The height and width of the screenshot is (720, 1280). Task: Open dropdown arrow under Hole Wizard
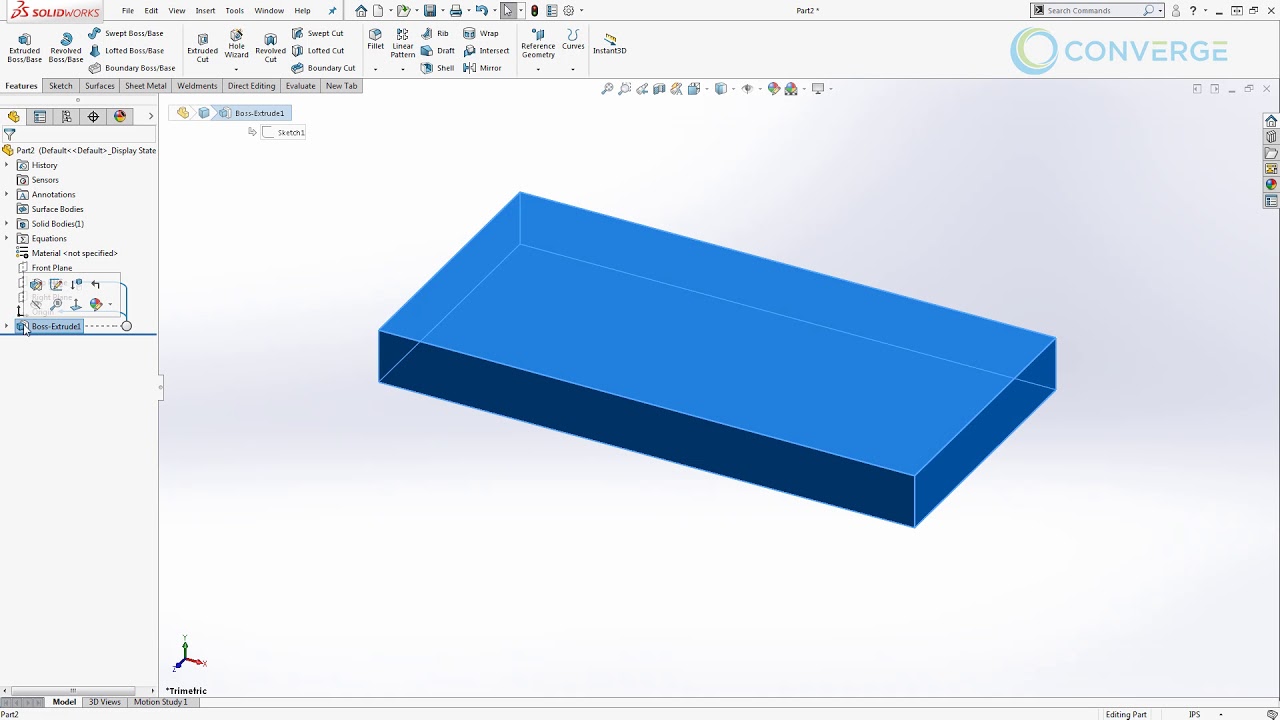[x=236, y=69]
